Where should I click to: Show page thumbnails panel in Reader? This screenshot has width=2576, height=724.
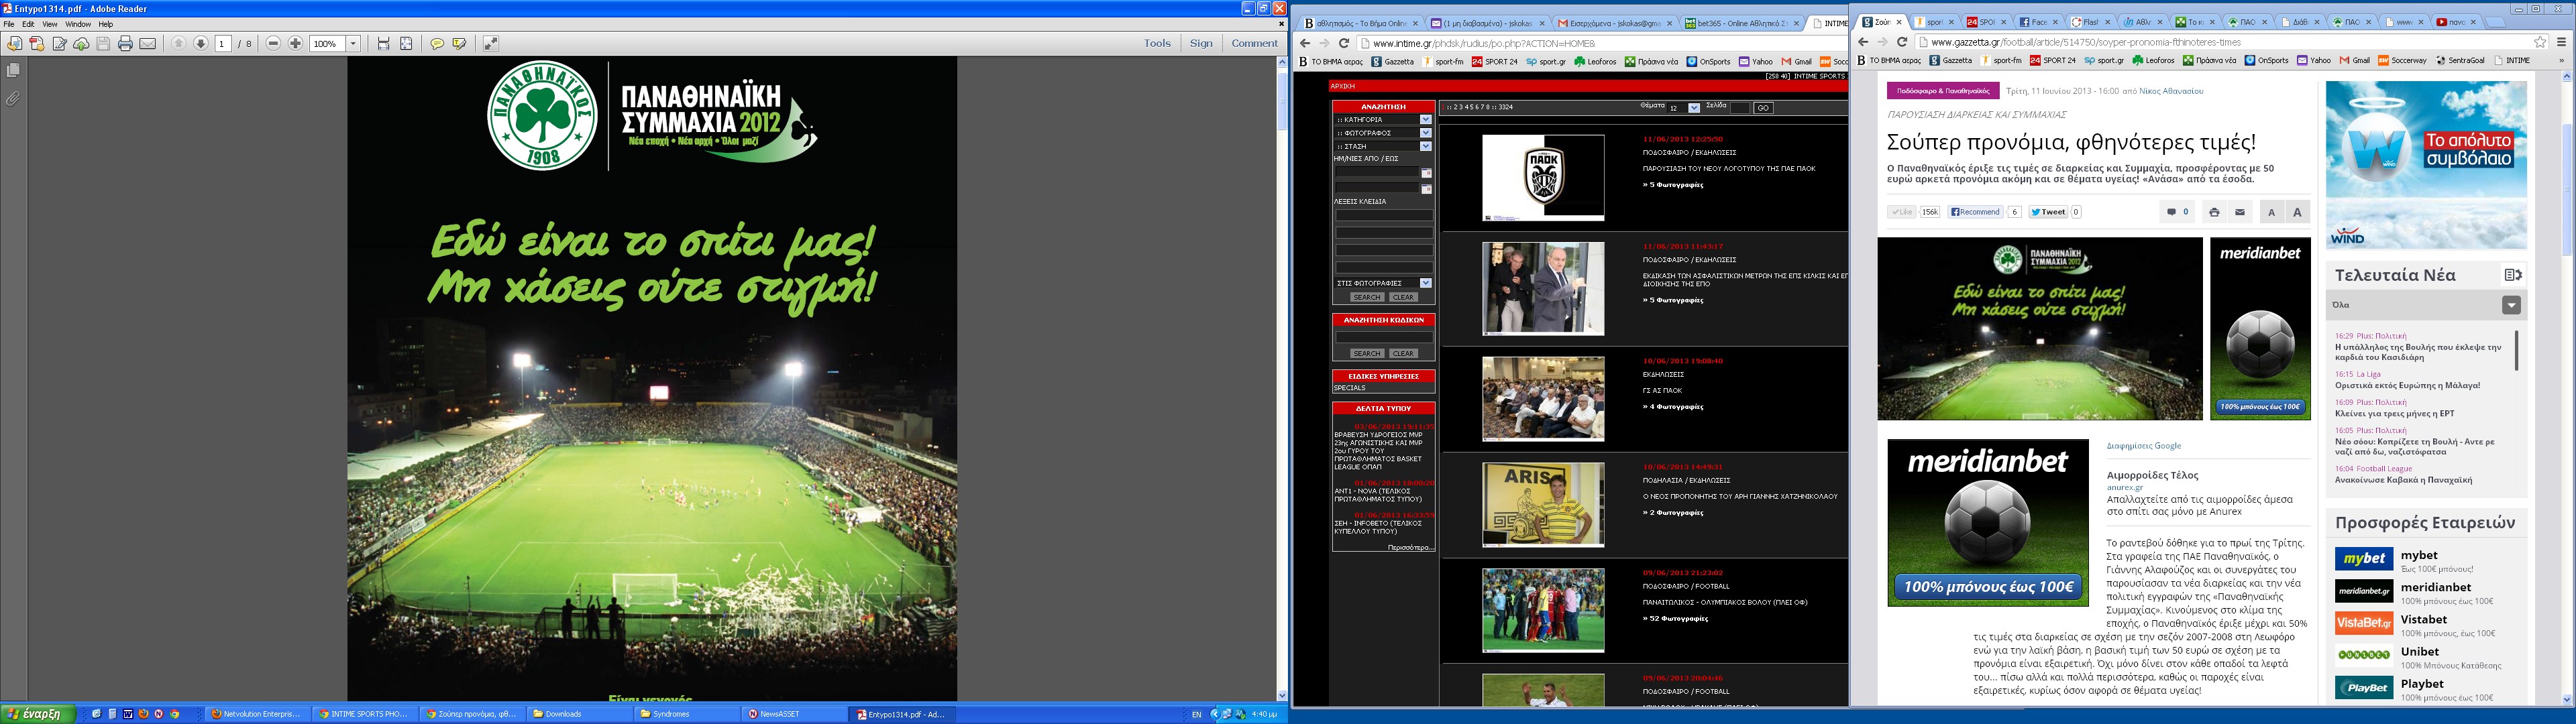[x=13, y=70]
